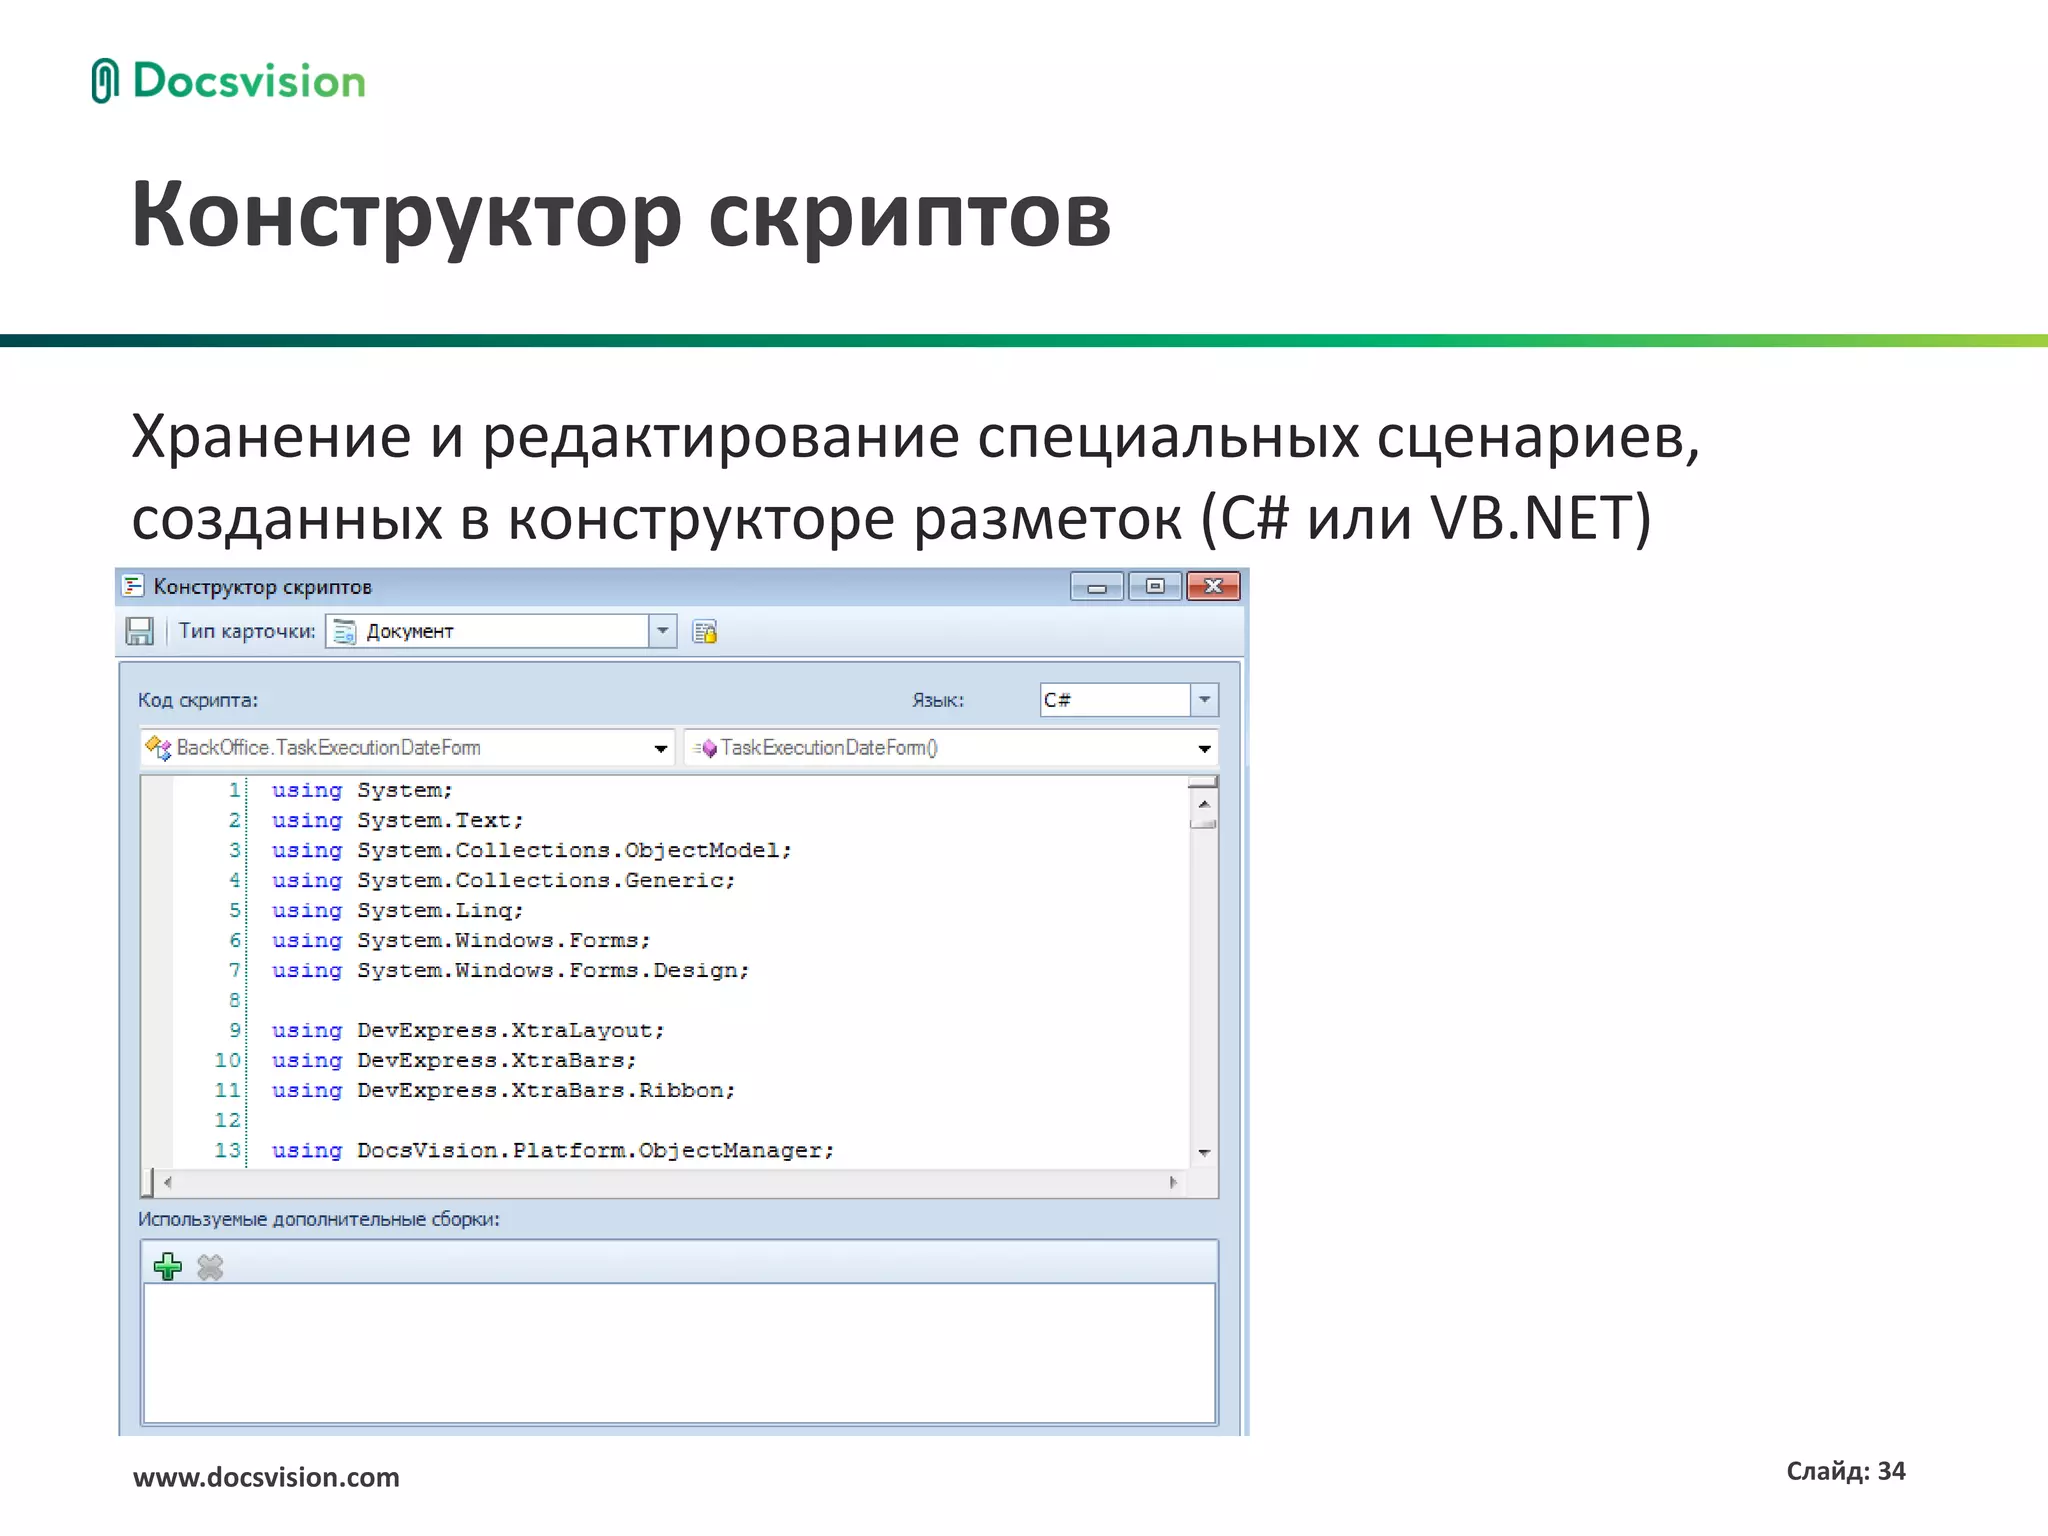The image size is (2048, 1536).
Task: Click the green plus add assembly icon
Action: (168, 1267)
